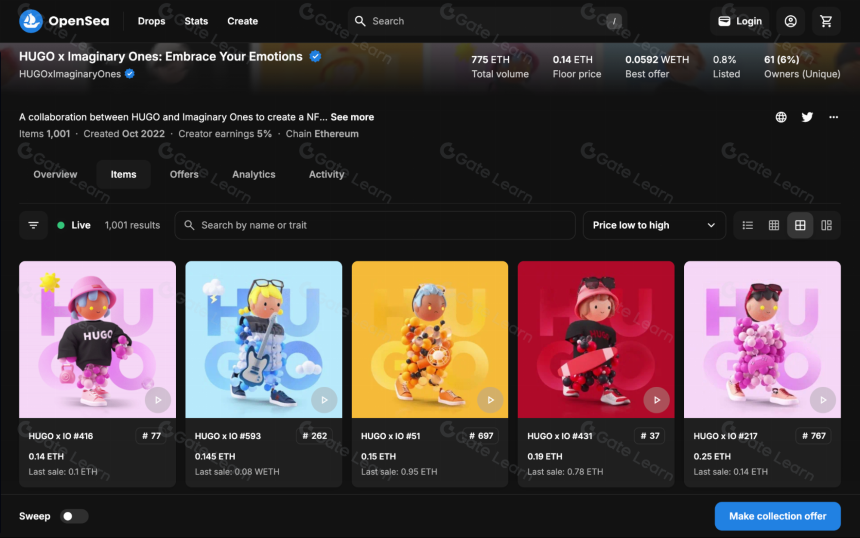Click the 0.14 ETH Floor price stat
The width and height of the screenshot is (860, 538).
577,66
